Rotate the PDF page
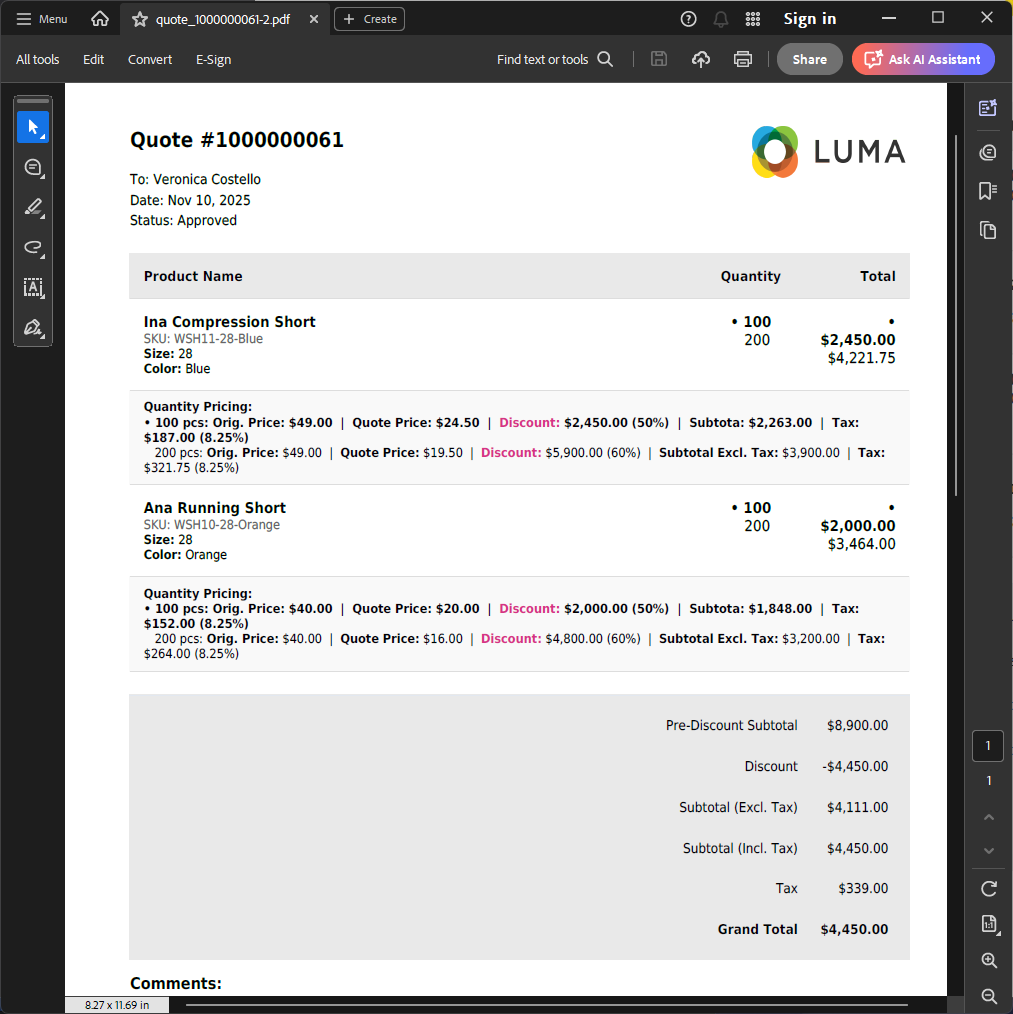Viewport: 1013px width, 1014px height. pos(988,888)
